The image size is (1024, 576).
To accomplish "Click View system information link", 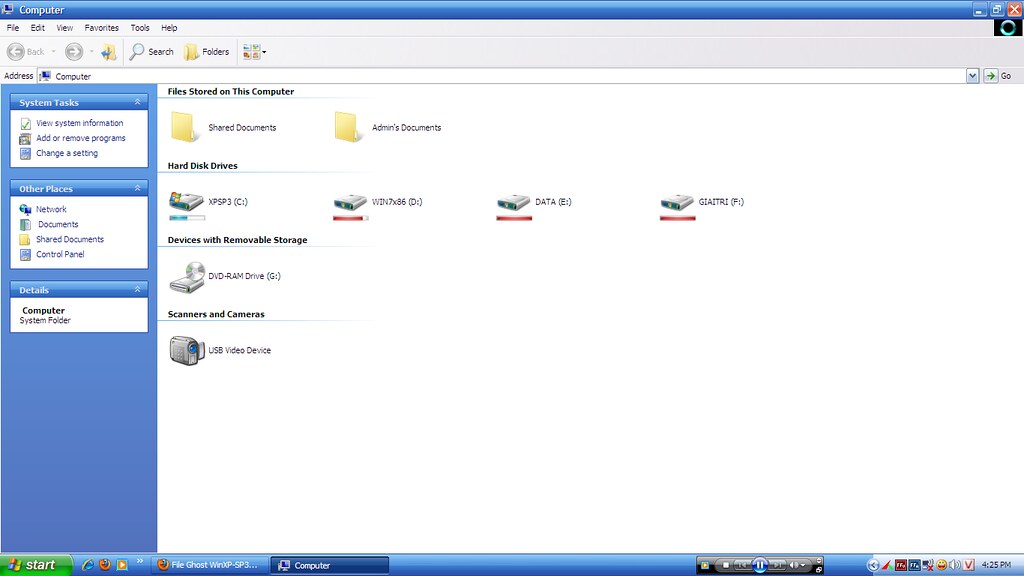I will [x=79, y=123].
